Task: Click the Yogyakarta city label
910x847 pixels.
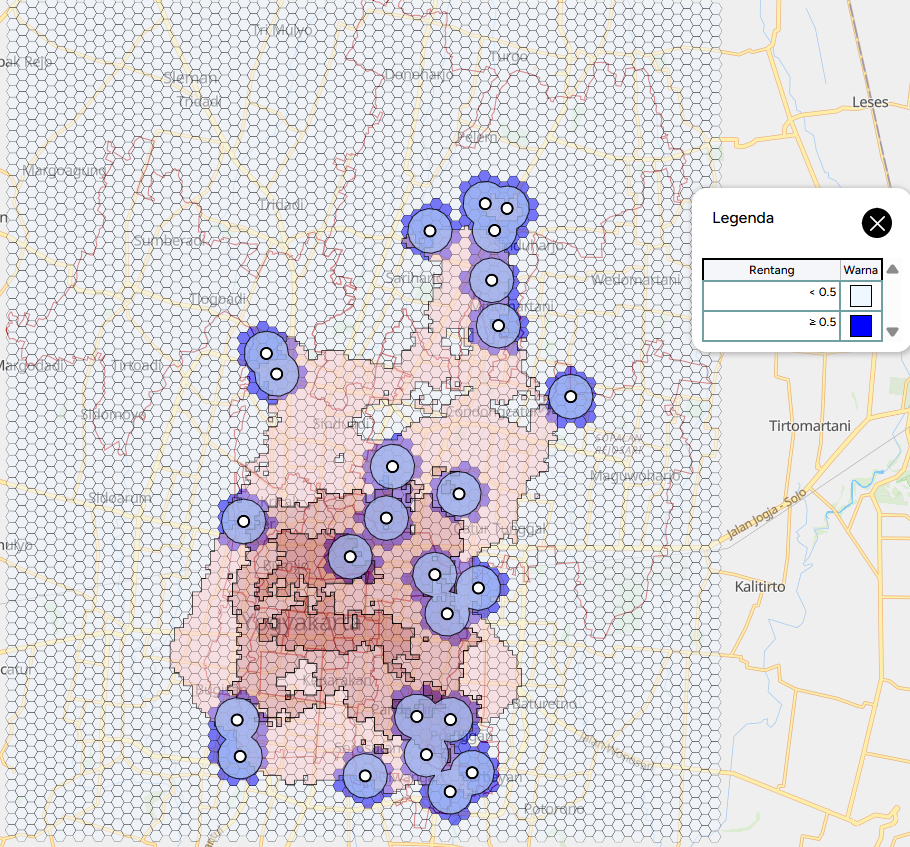Action: [301, 624]
